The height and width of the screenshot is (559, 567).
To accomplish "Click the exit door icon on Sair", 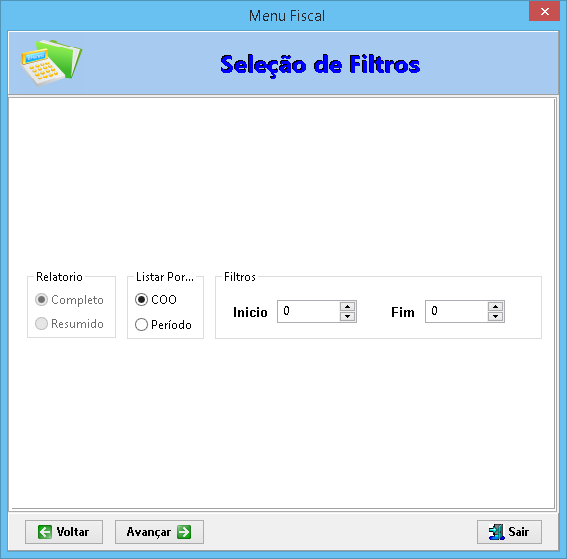I will tap(496, 532).
